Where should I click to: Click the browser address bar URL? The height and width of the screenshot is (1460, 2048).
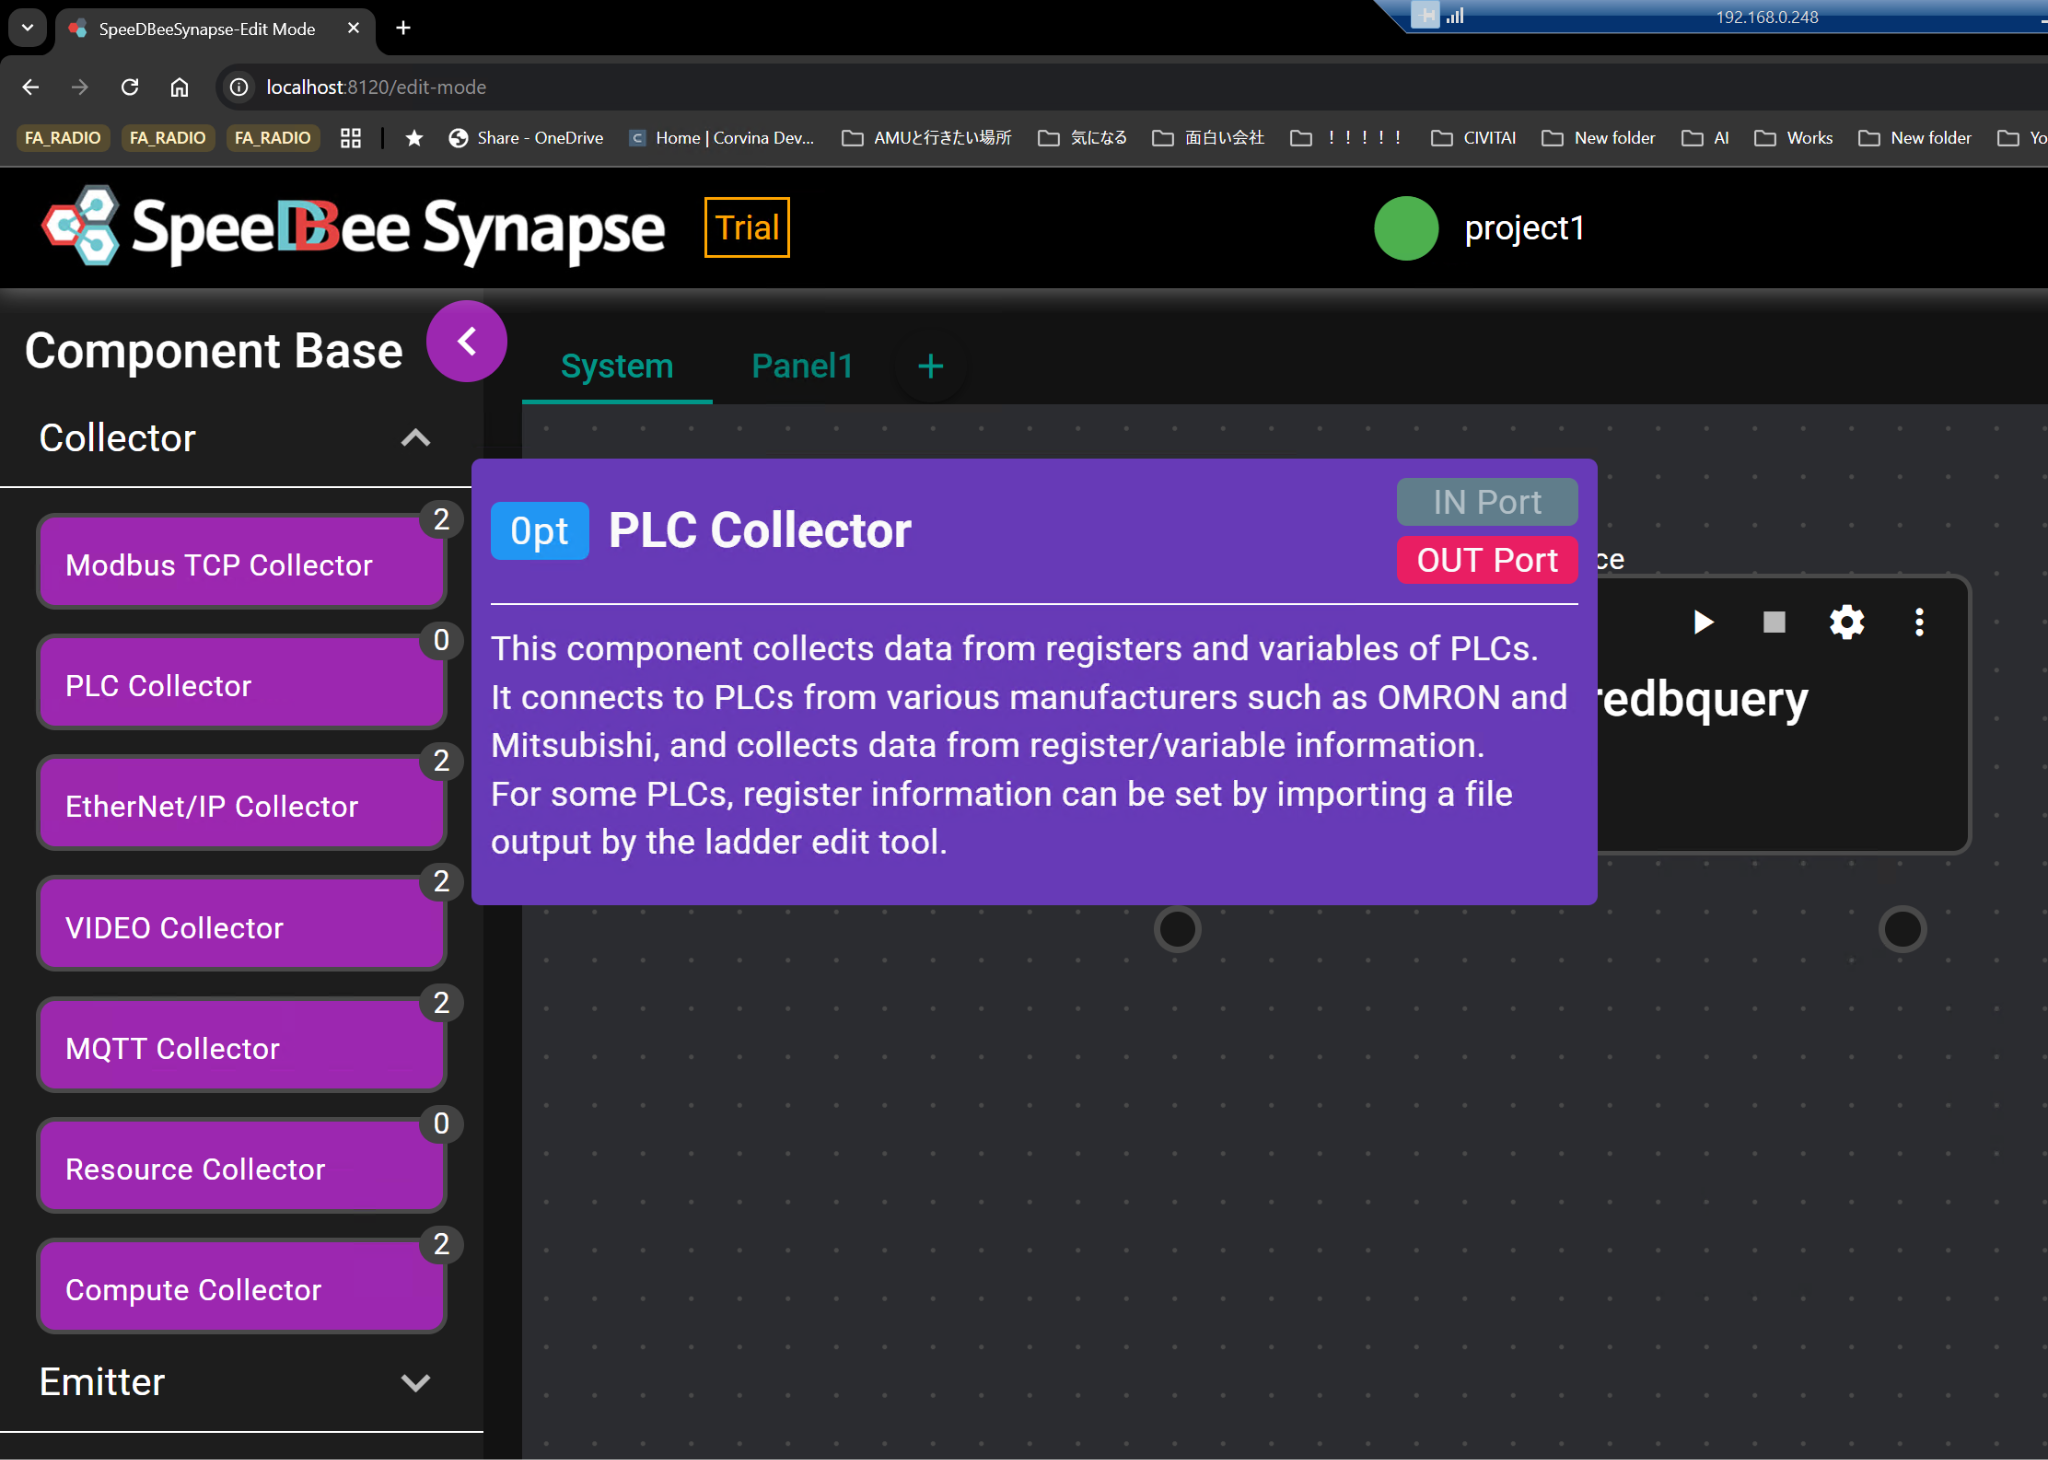tap(376, 87)
